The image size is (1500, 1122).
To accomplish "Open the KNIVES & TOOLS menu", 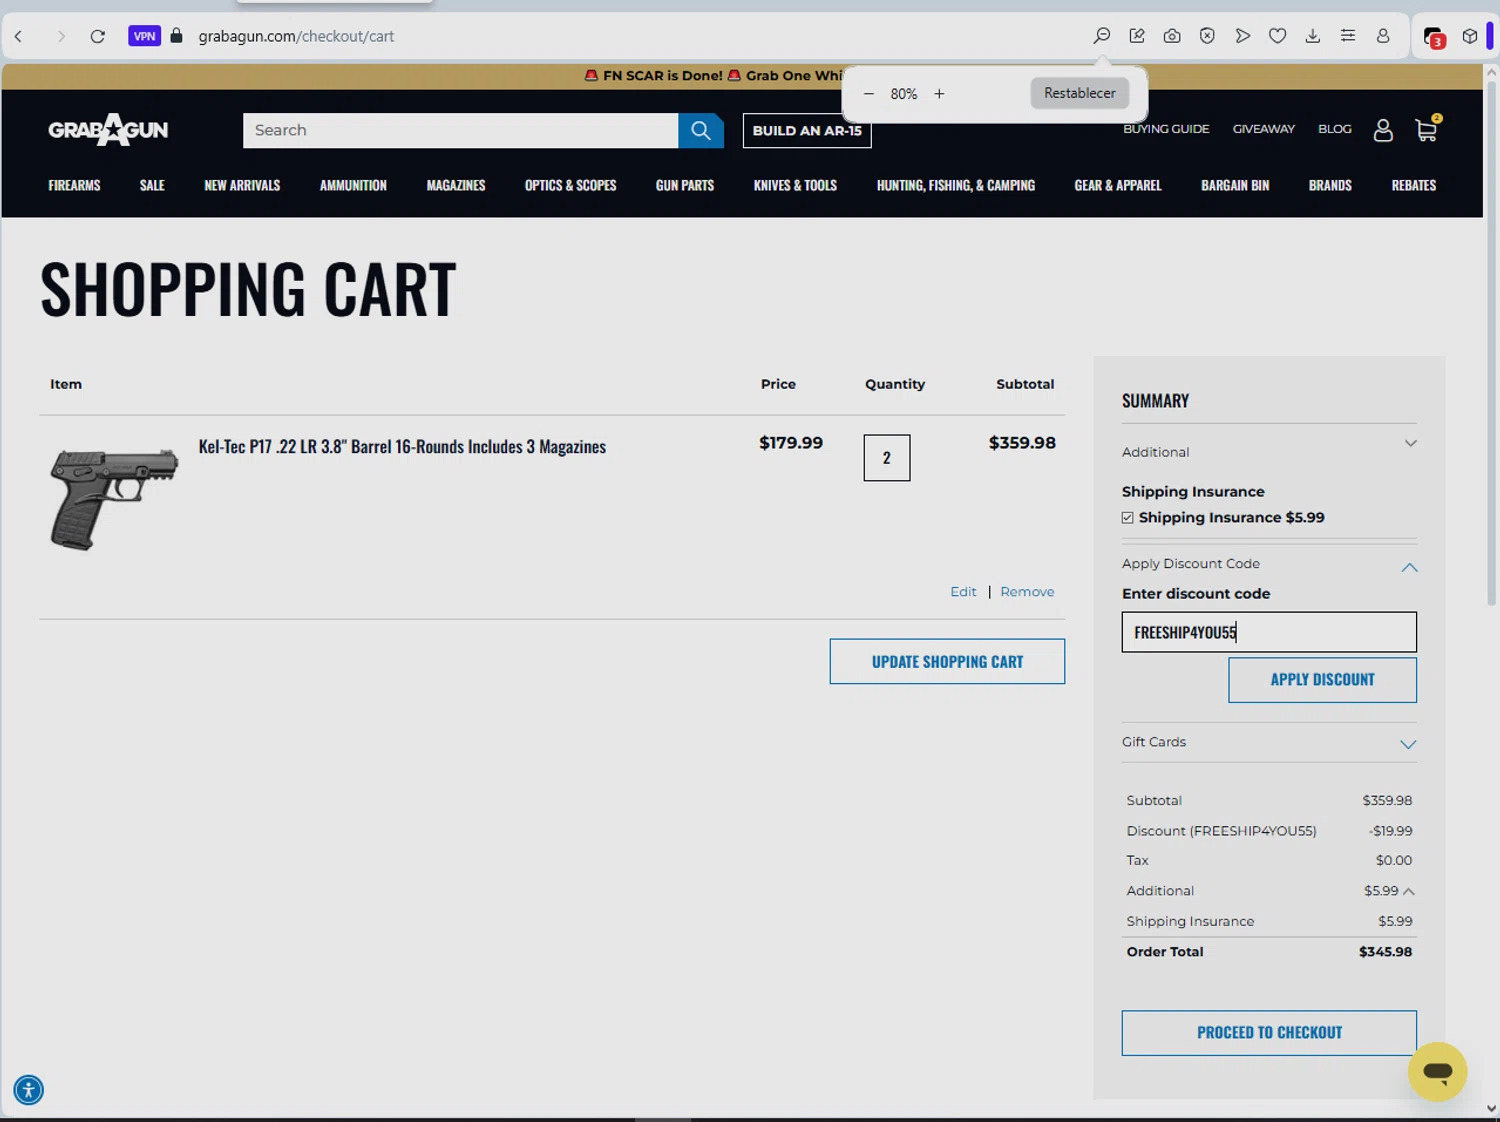I will pyautogui.click(x=795, y=185).
